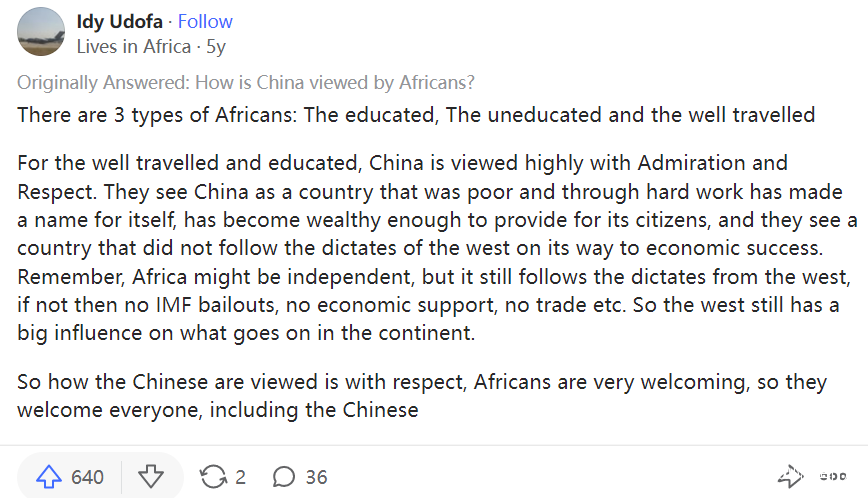Open comments via the speech bubble icon
The image size is (868, 498).
(284, 477)
